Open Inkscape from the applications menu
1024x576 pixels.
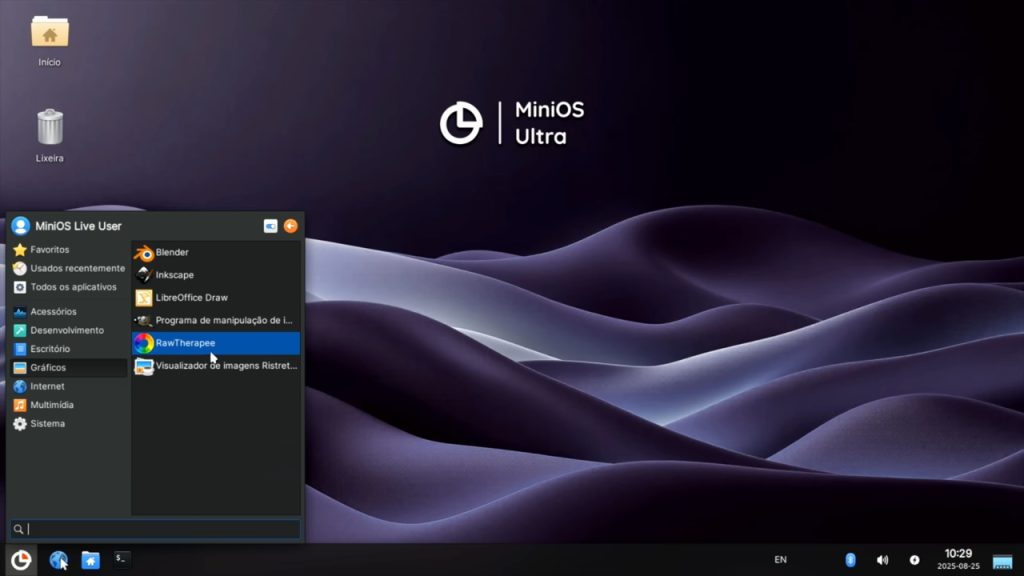click(x=174, y=275)
